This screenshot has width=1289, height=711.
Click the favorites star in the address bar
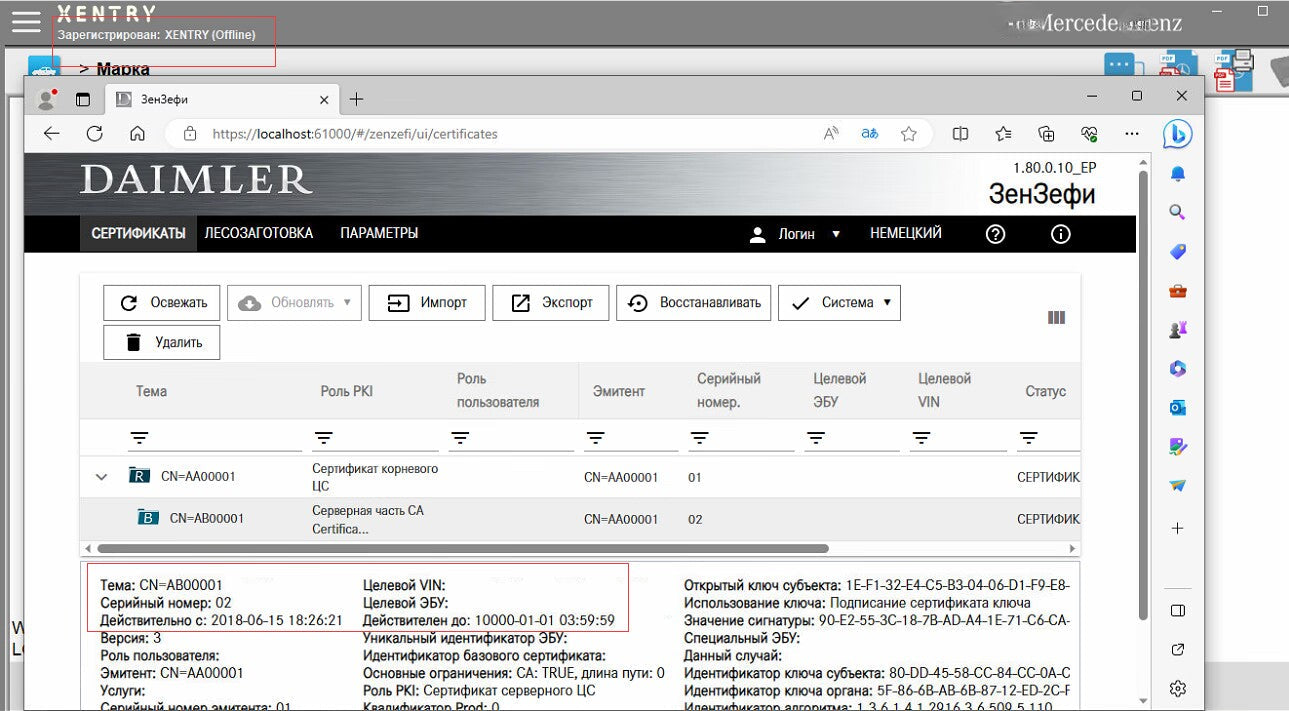click(x=908, y=132)
